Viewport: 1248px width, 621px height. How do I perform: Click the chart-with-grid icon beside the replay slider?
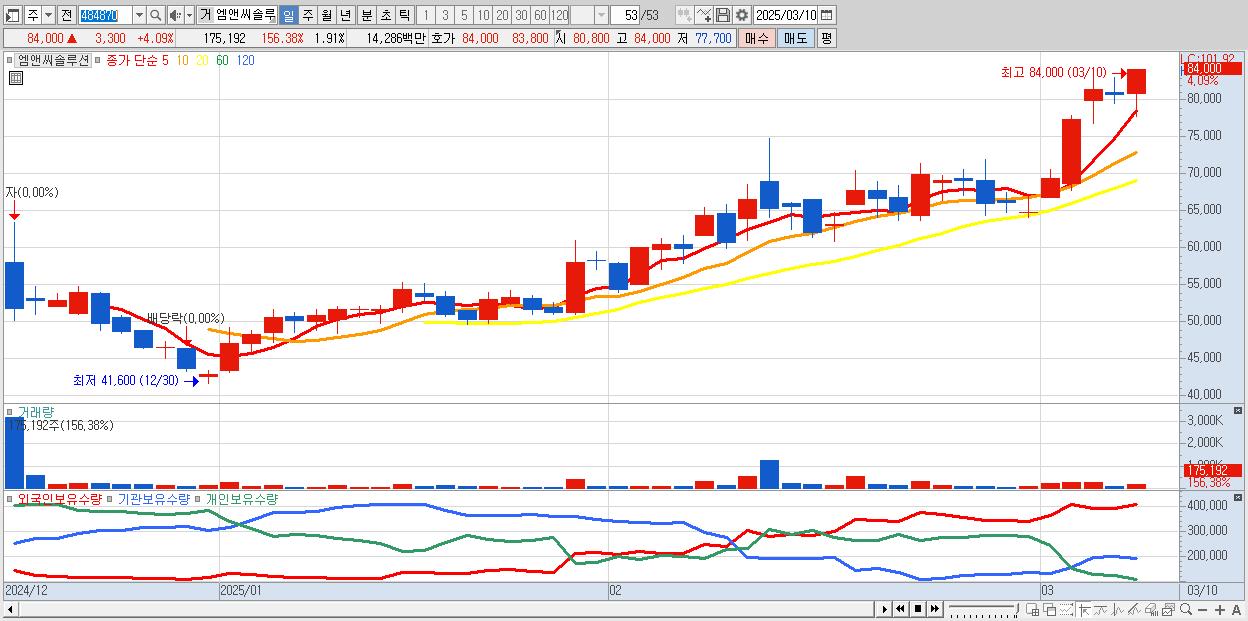1033,609
